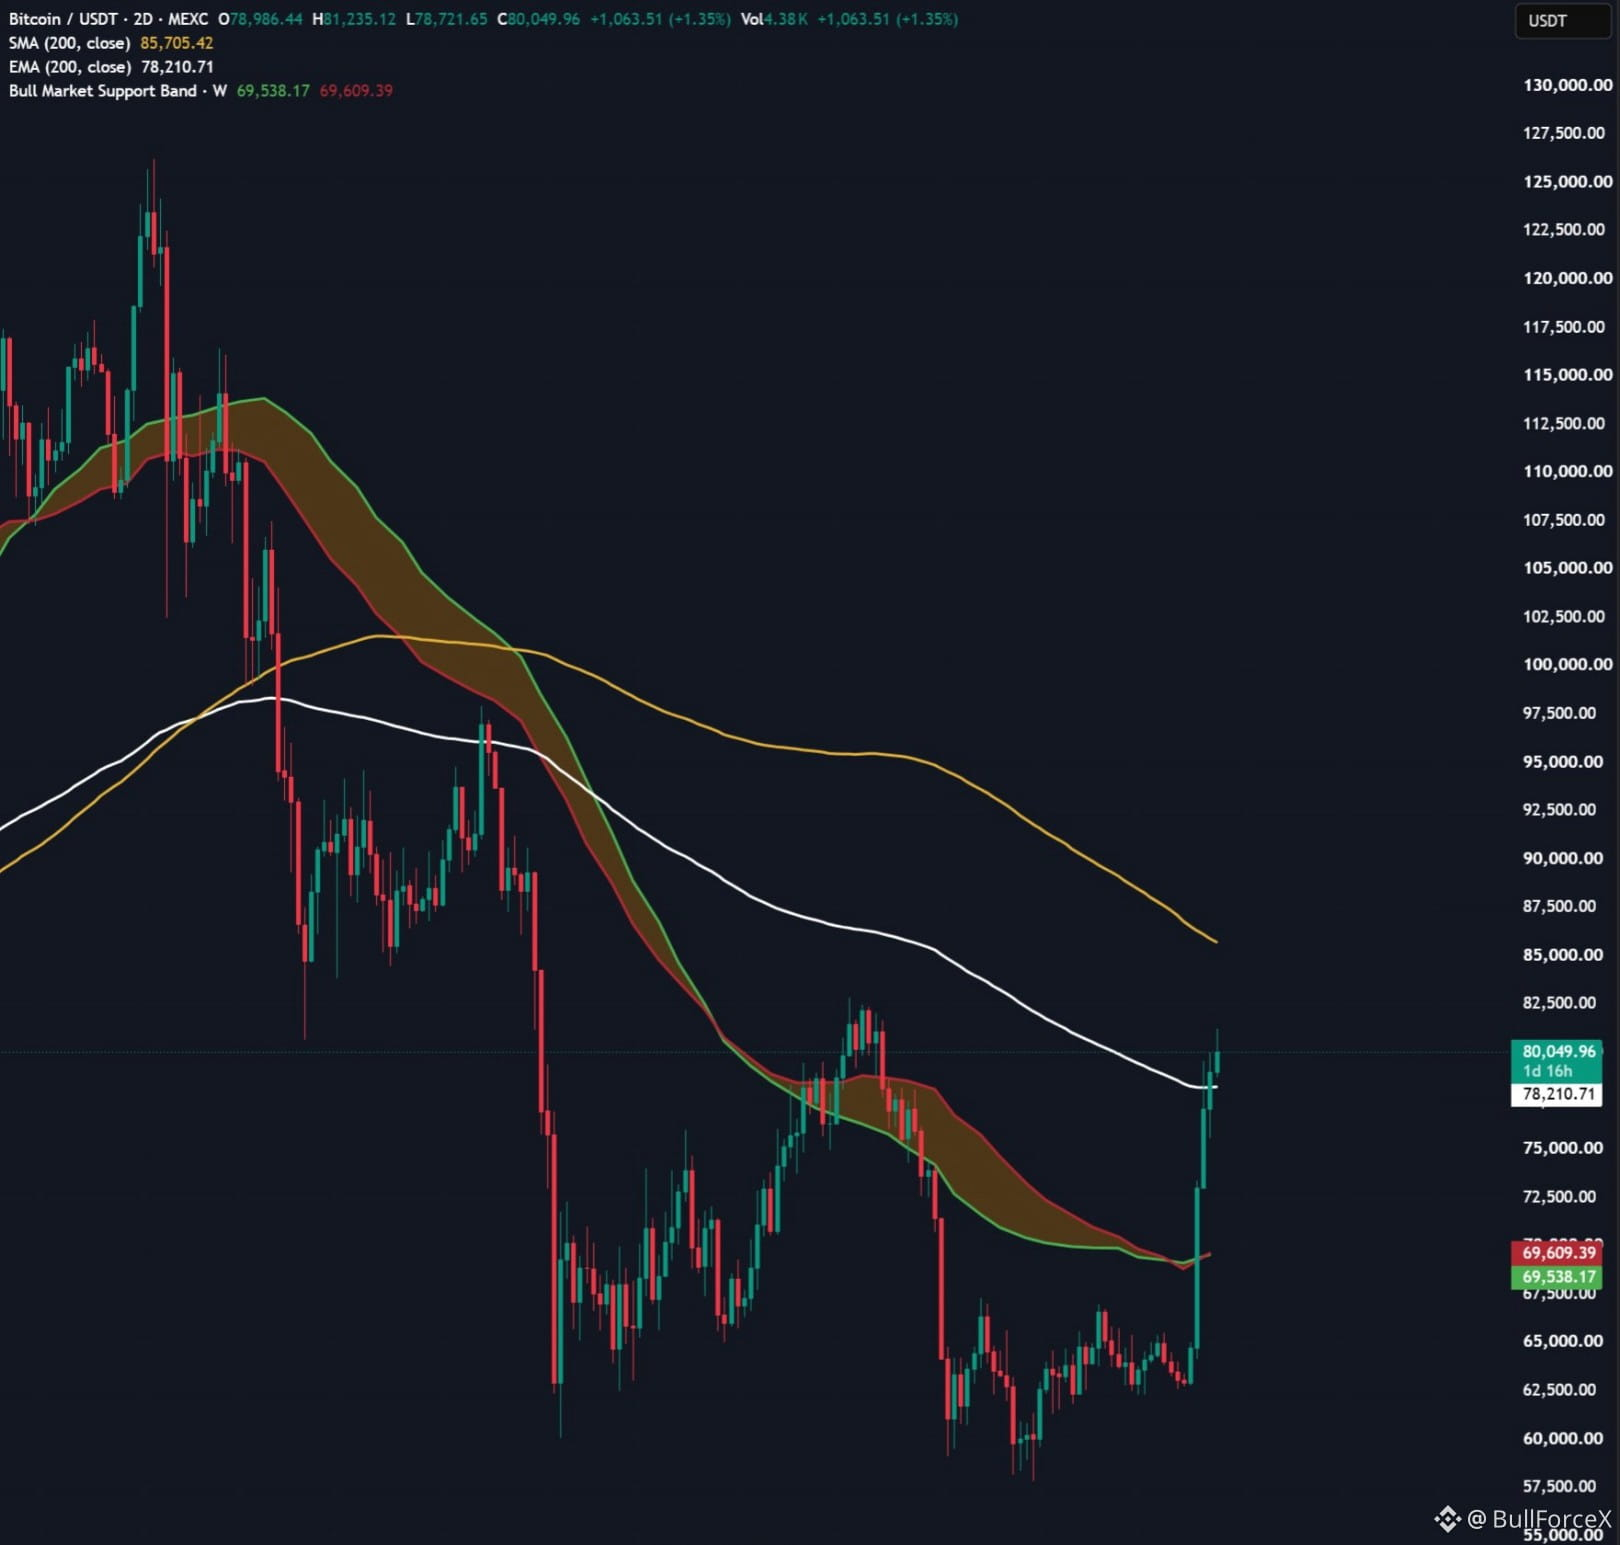Click the low value 78,721.65
The width and height of the screenshot is (1620, 1545).
click(x=451, y=19)
